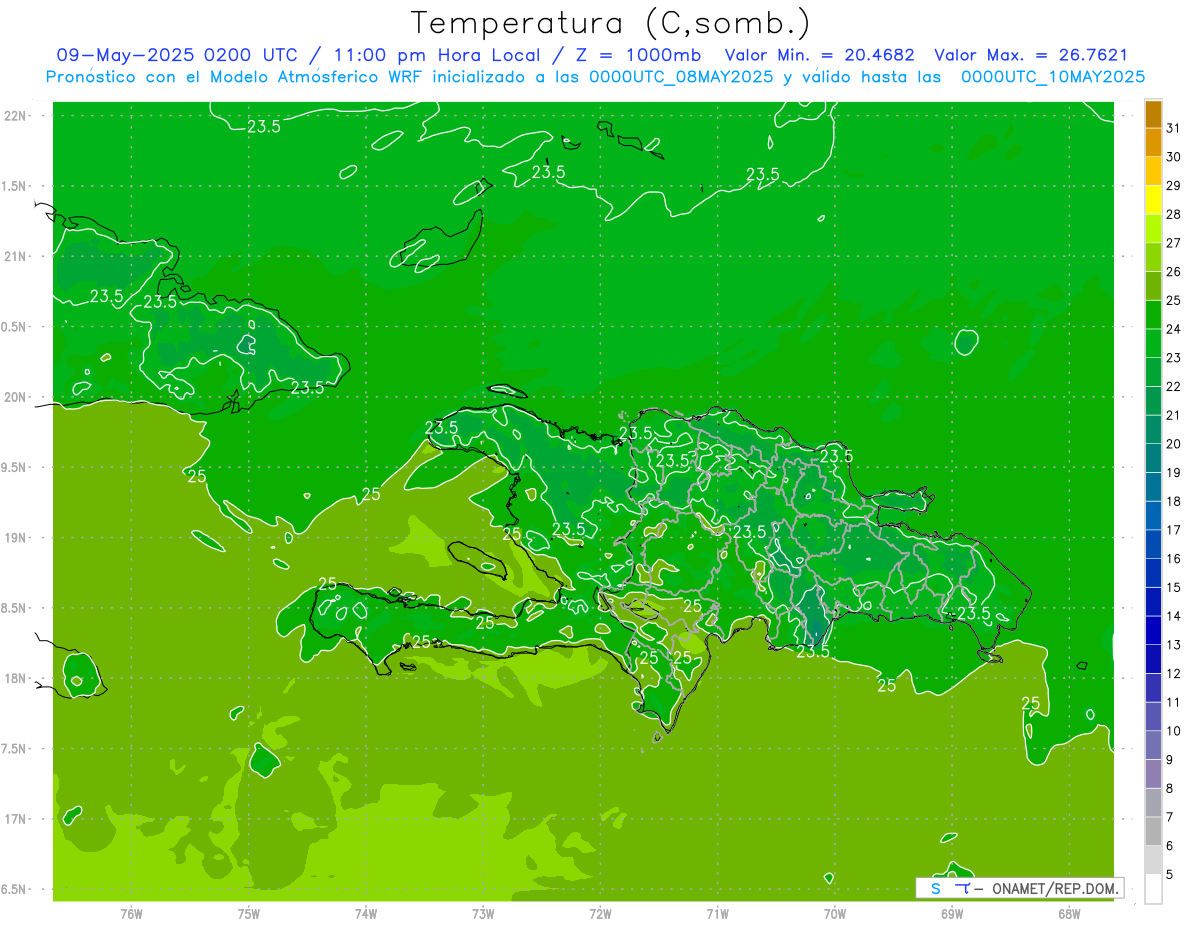Click the legend label "10"
The width and height of the screenshot is (1200, 927).
pos(1174,731)
